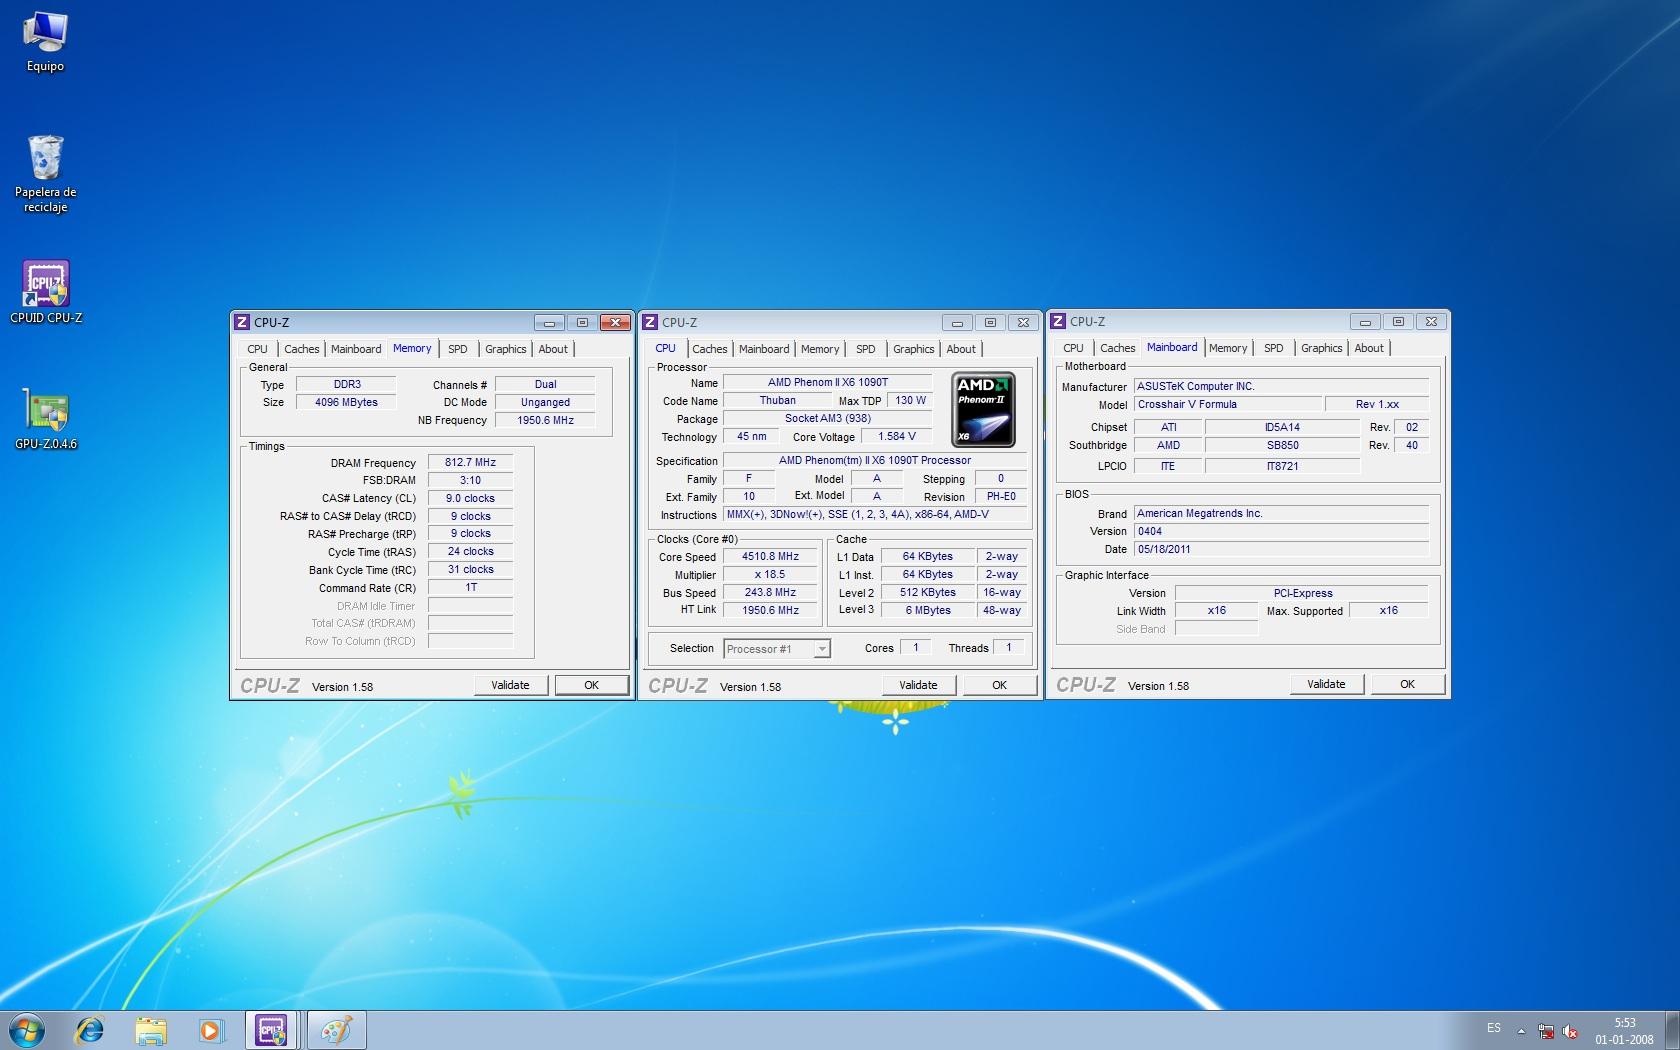Click the BIOS date 05/18/2011
Screen dimensions: 1680x1050
(x=1281, y=549)
